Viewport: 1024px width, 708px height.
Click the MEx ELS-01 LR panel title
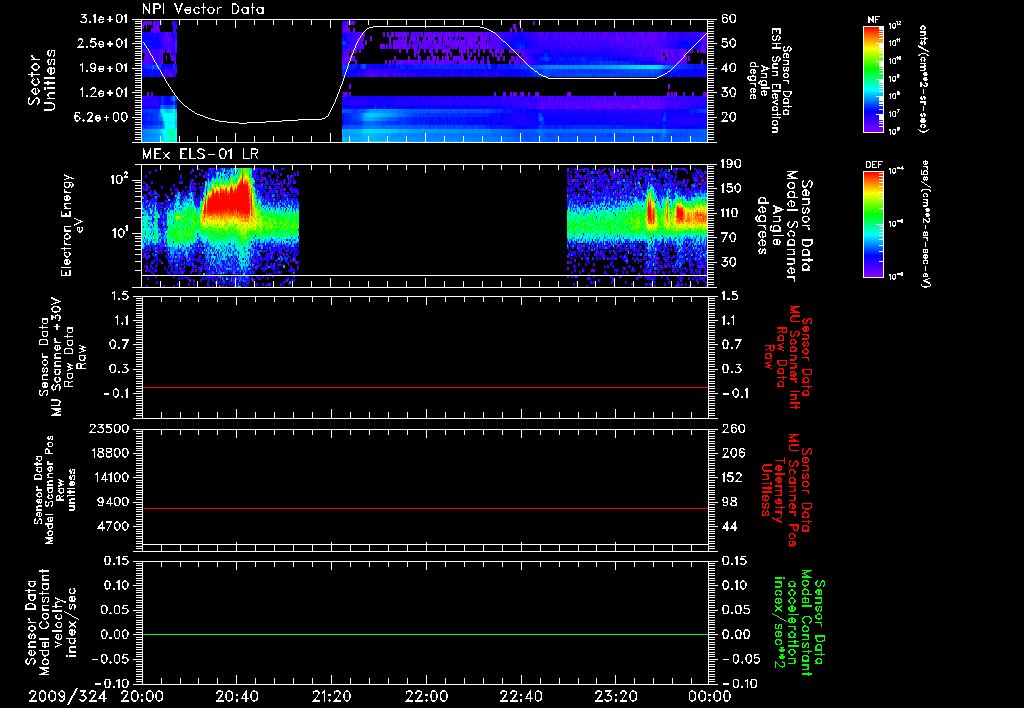tap(200, 154)
